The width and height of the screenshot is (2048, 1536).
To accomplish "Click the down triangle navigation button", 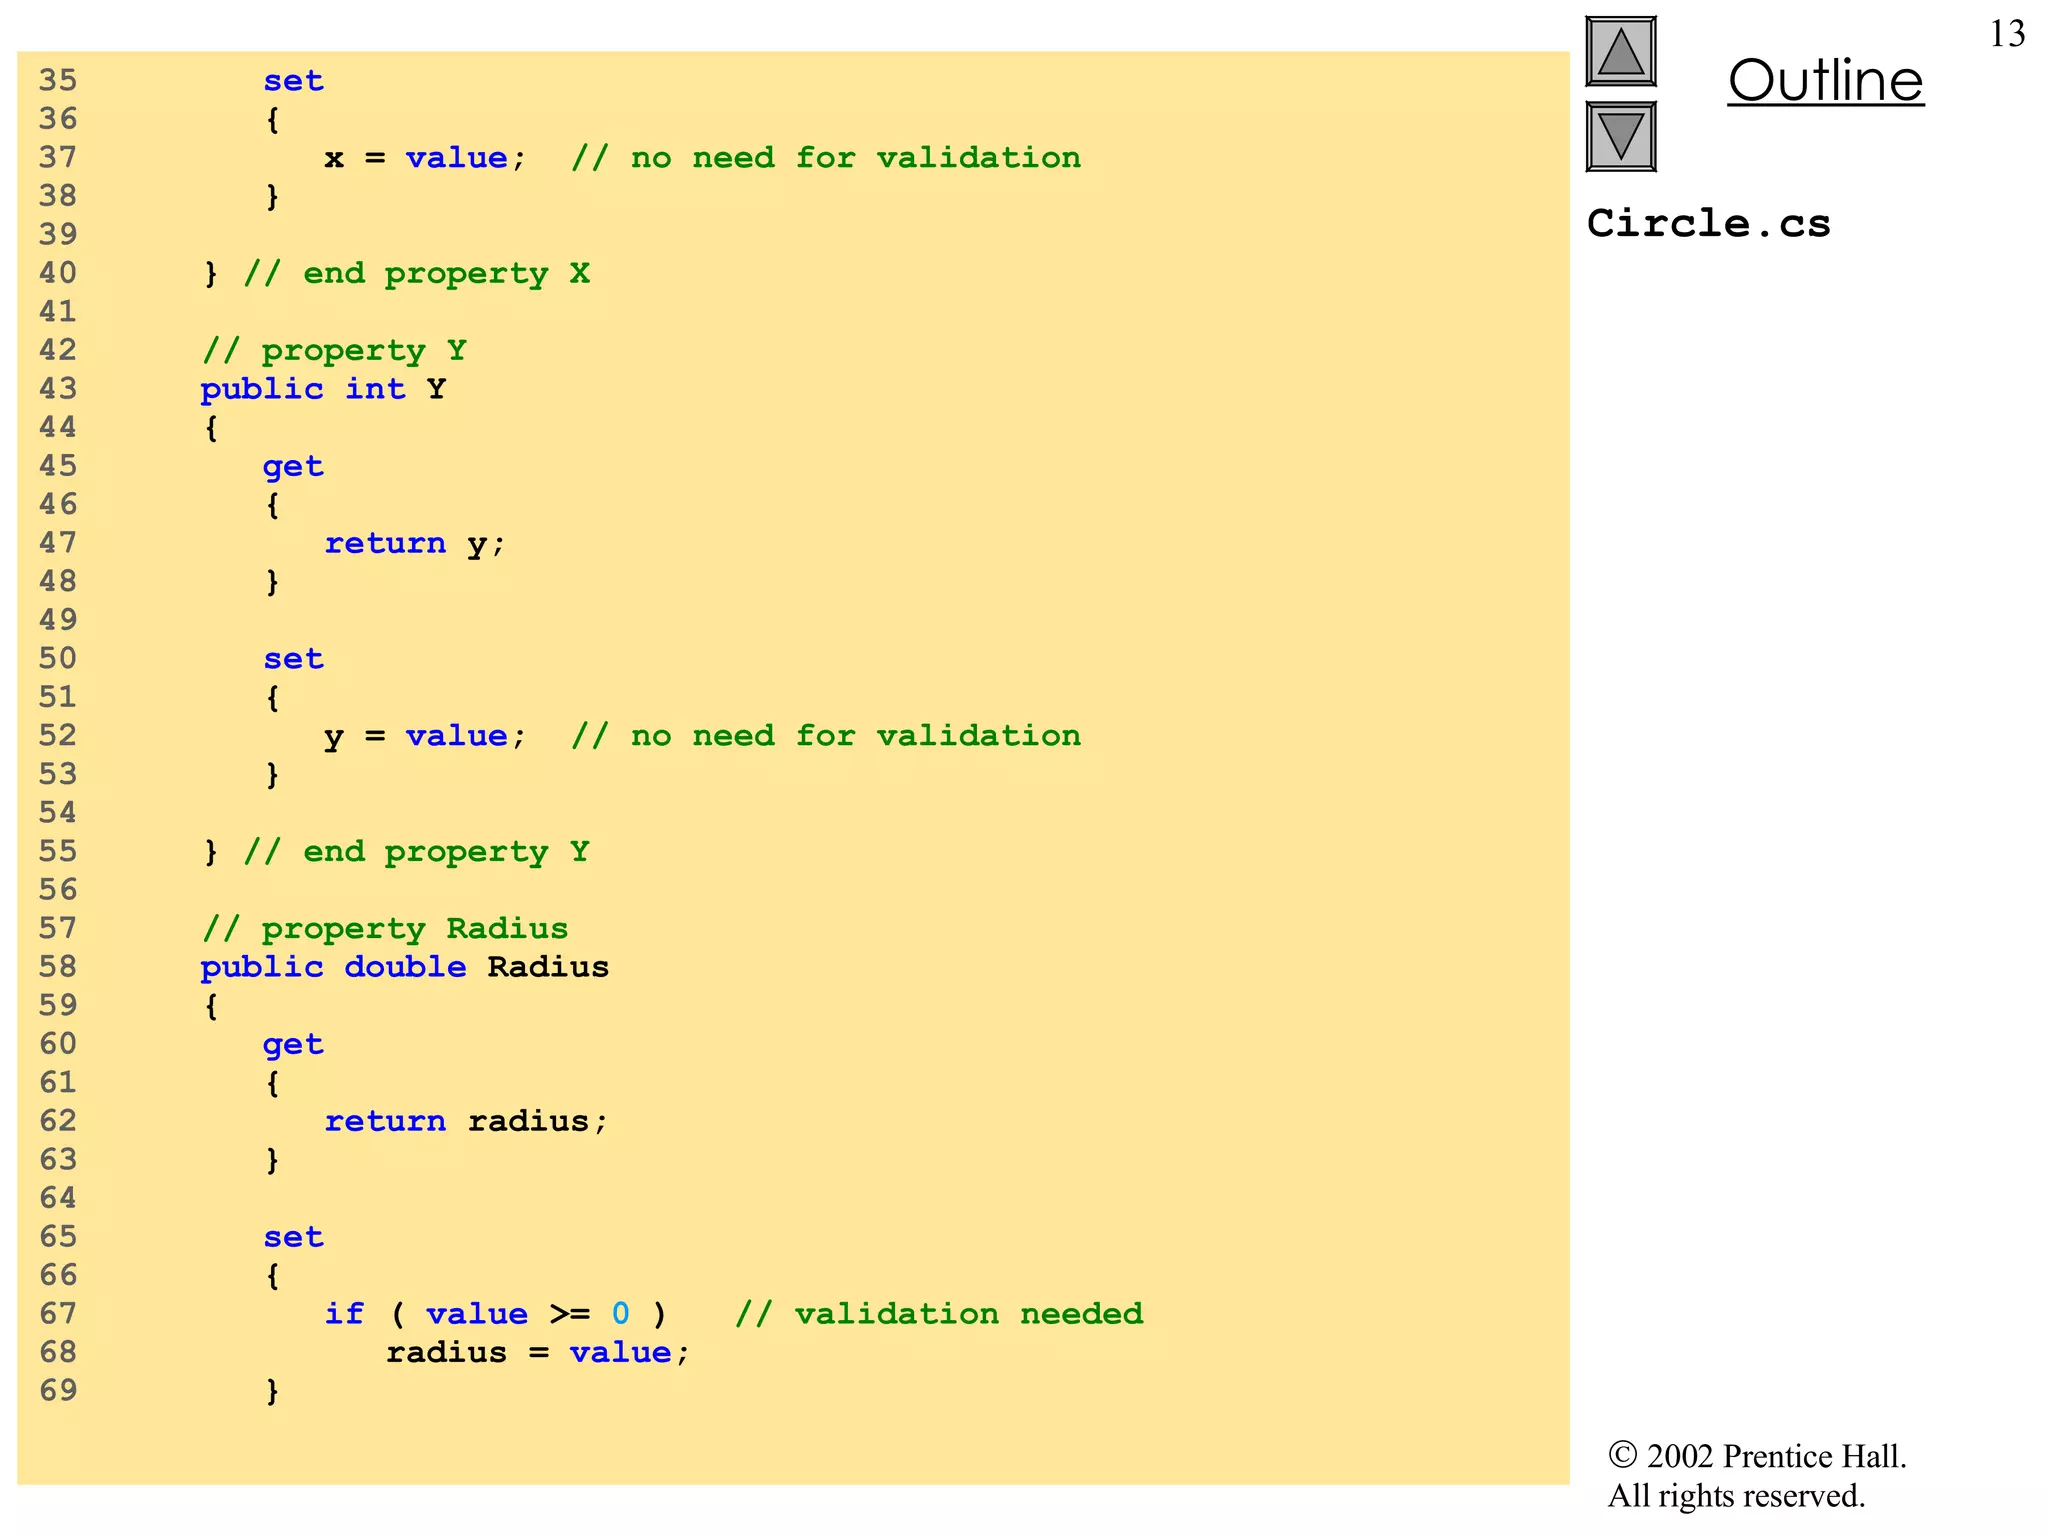I will pyautogui.click(x=1621, y=137).
